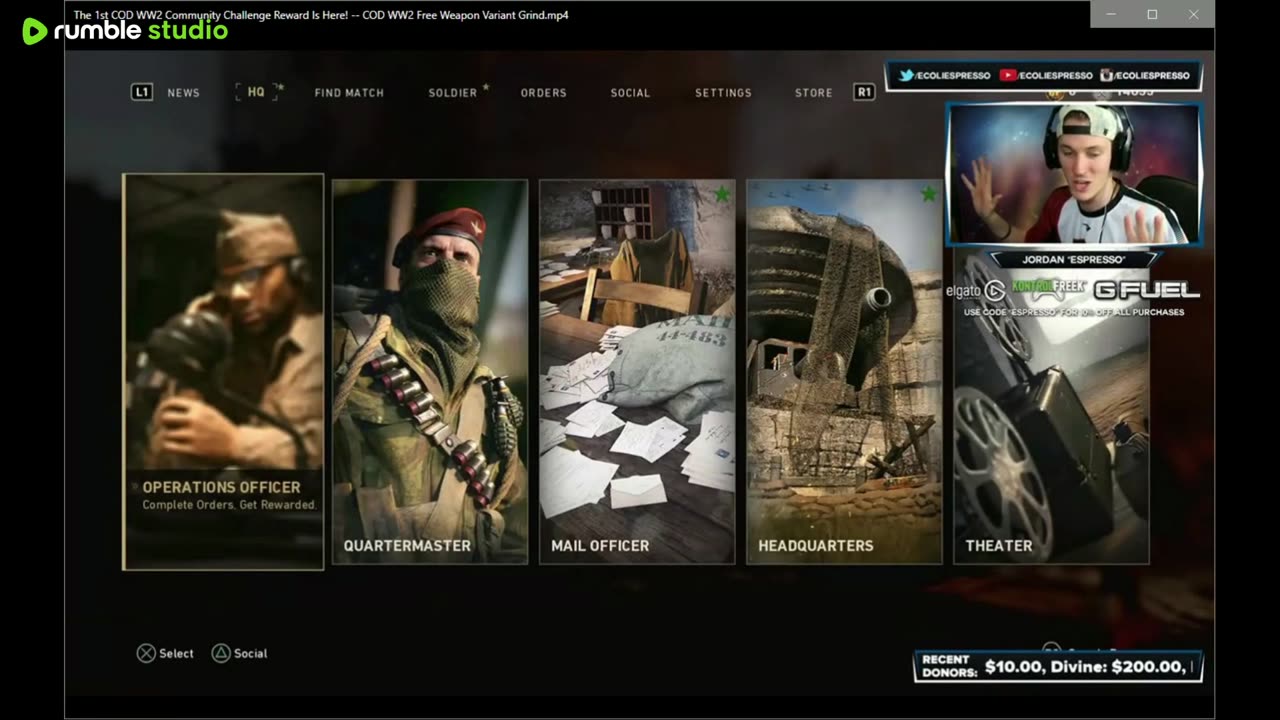Click the promo code Espresso text
The height and width of the screenshot is (720, 1280).
pyautogui.click(x=1074, y=312)
